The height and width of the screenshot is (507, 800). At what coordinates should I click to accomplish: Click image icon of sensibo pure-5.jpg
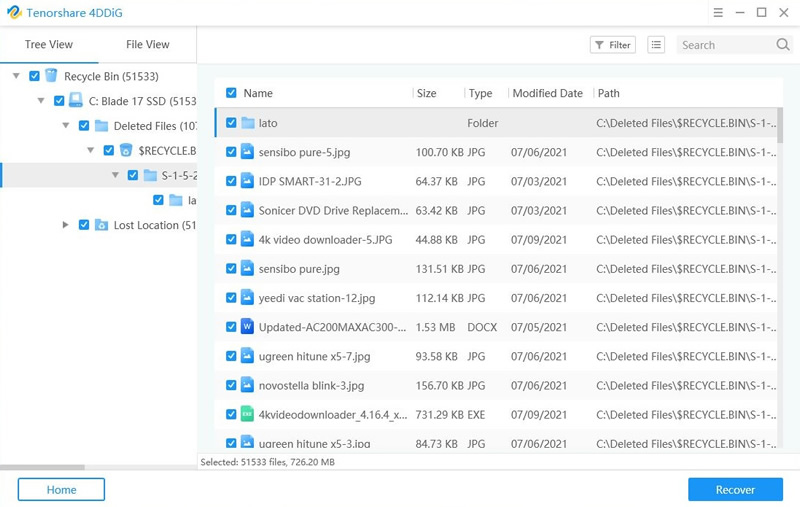coord(247,152)
